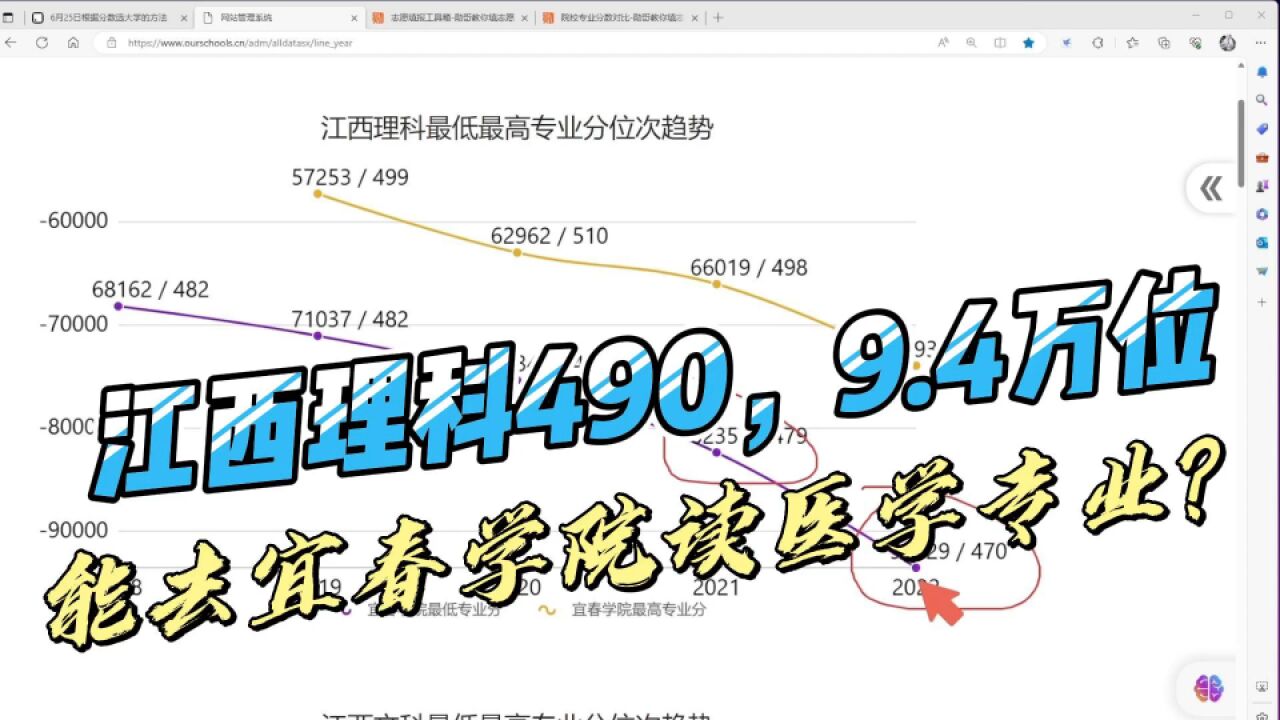The height and width of the screenshot is (720, 1280).
Task: Select data point 57253 / 499
Action: click(x=318, y=193)
